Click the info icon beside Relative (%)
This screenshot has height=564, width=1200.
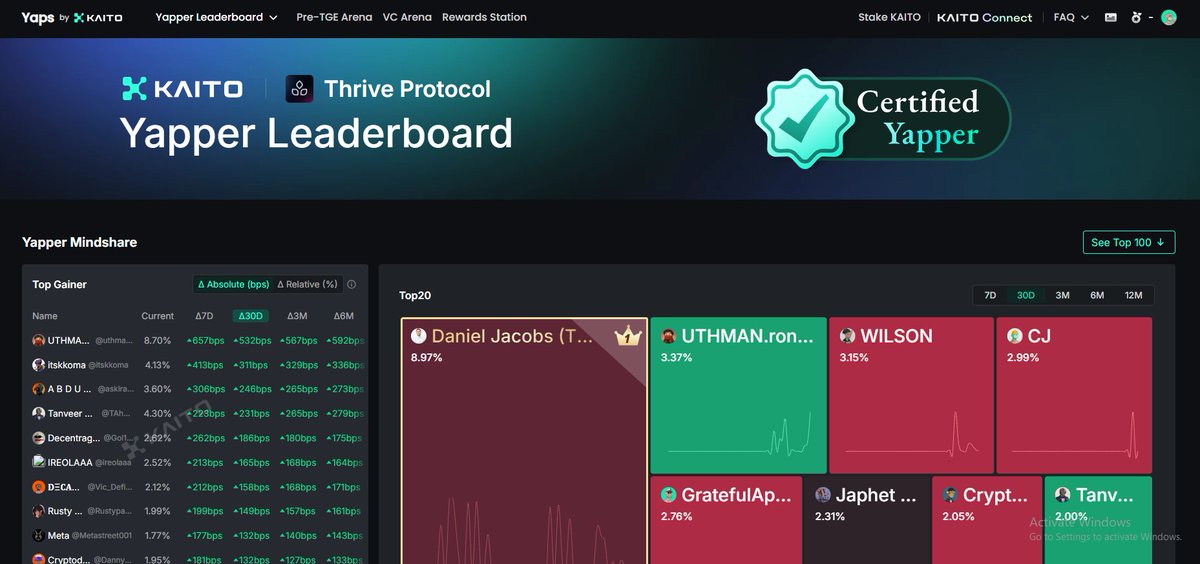(x=351, y=284)
